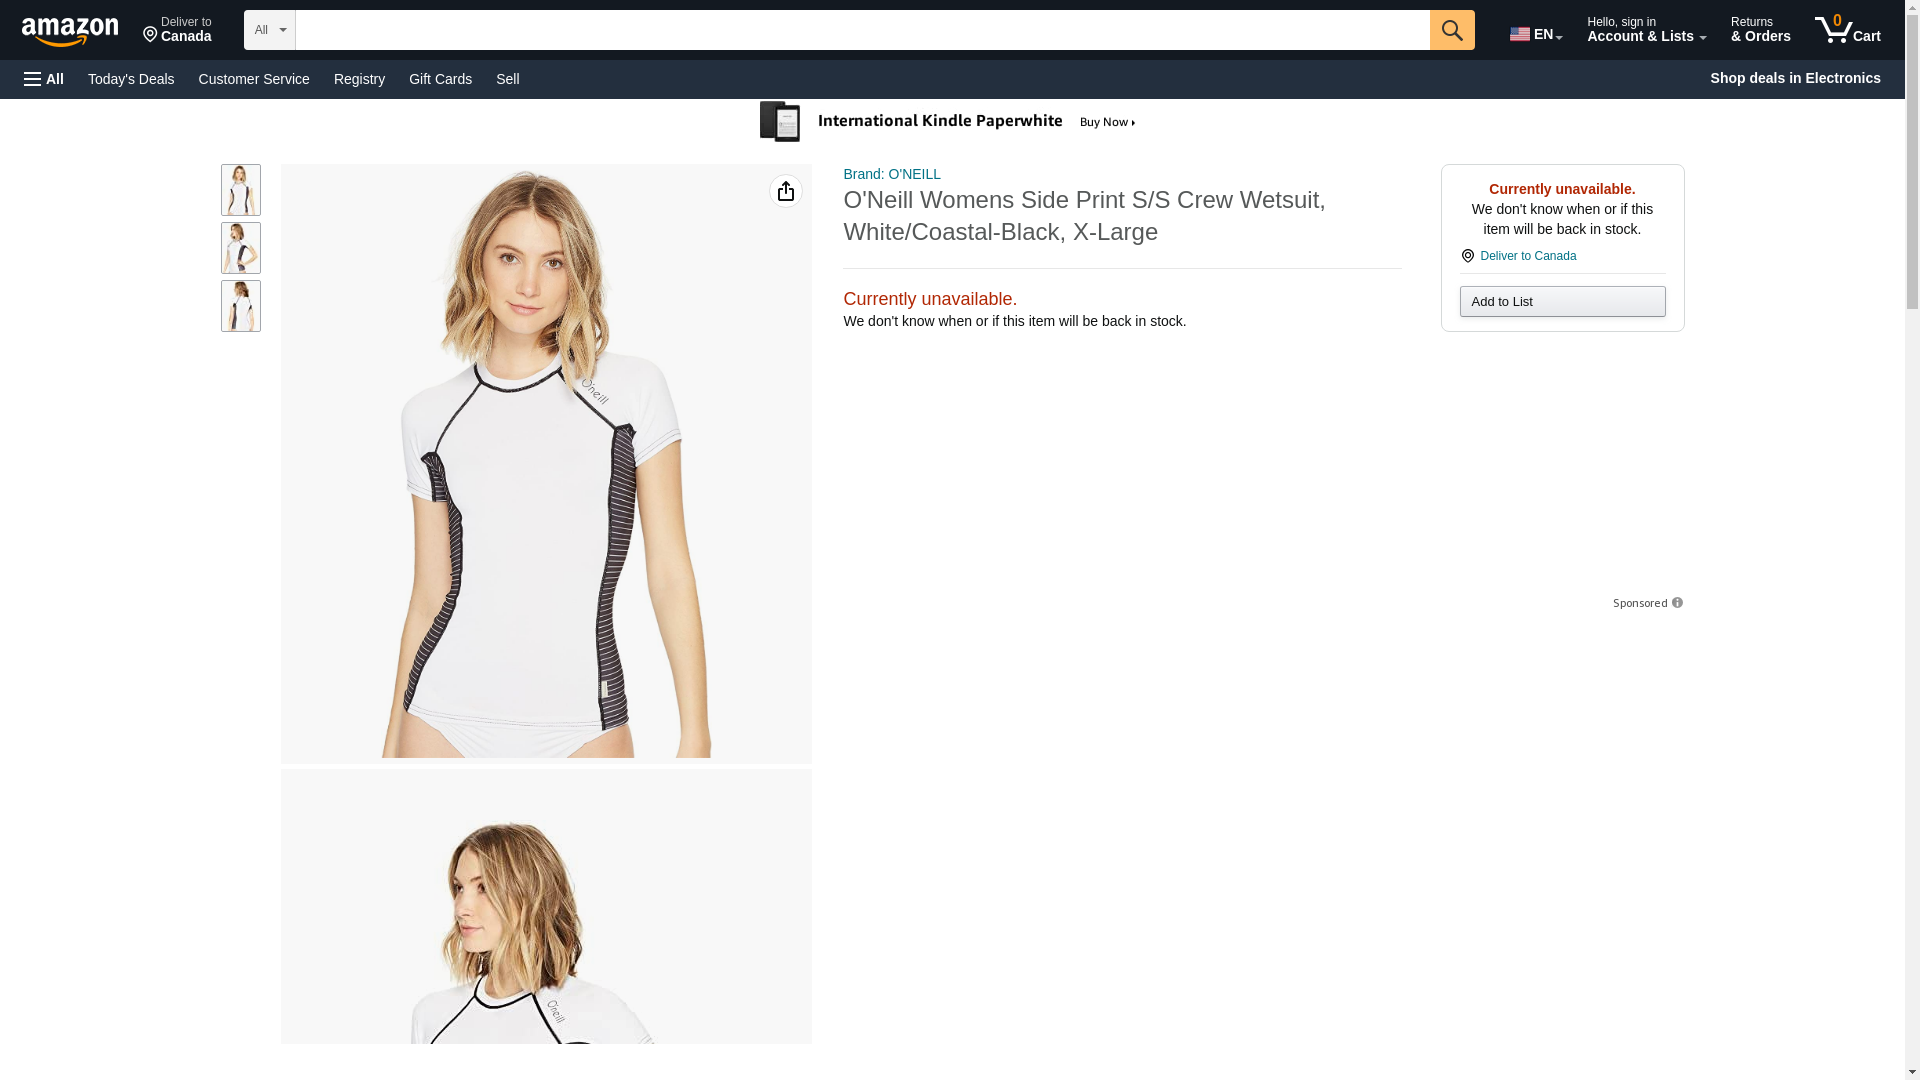Click the Deliver to Canada link in buy box
This screenshot has height=1080, width=1920.
pos(1528,256)
